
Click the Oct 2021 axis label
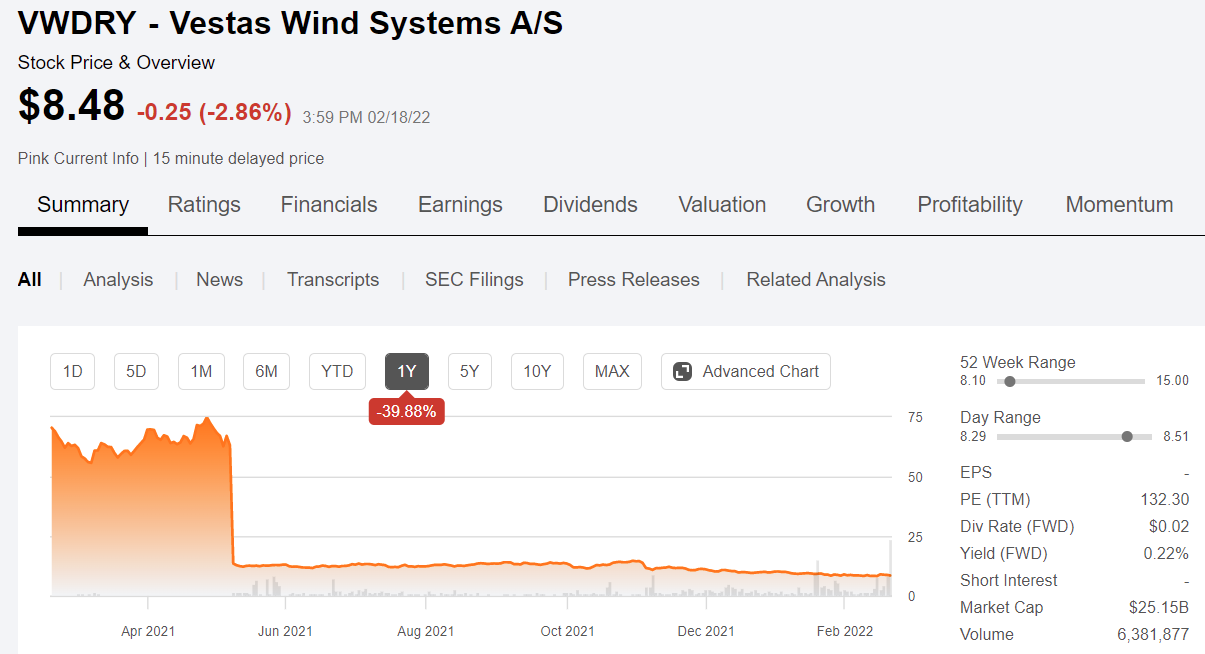(567, 631)
